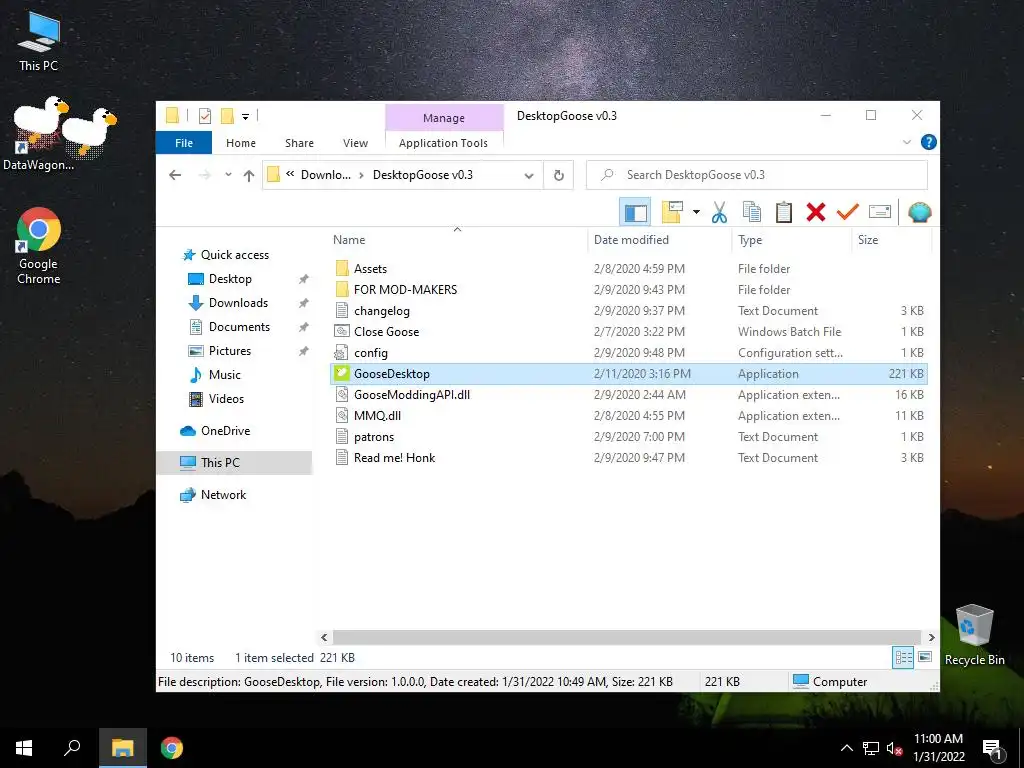Click the MMQ.dll file icon

coord(342,415)
